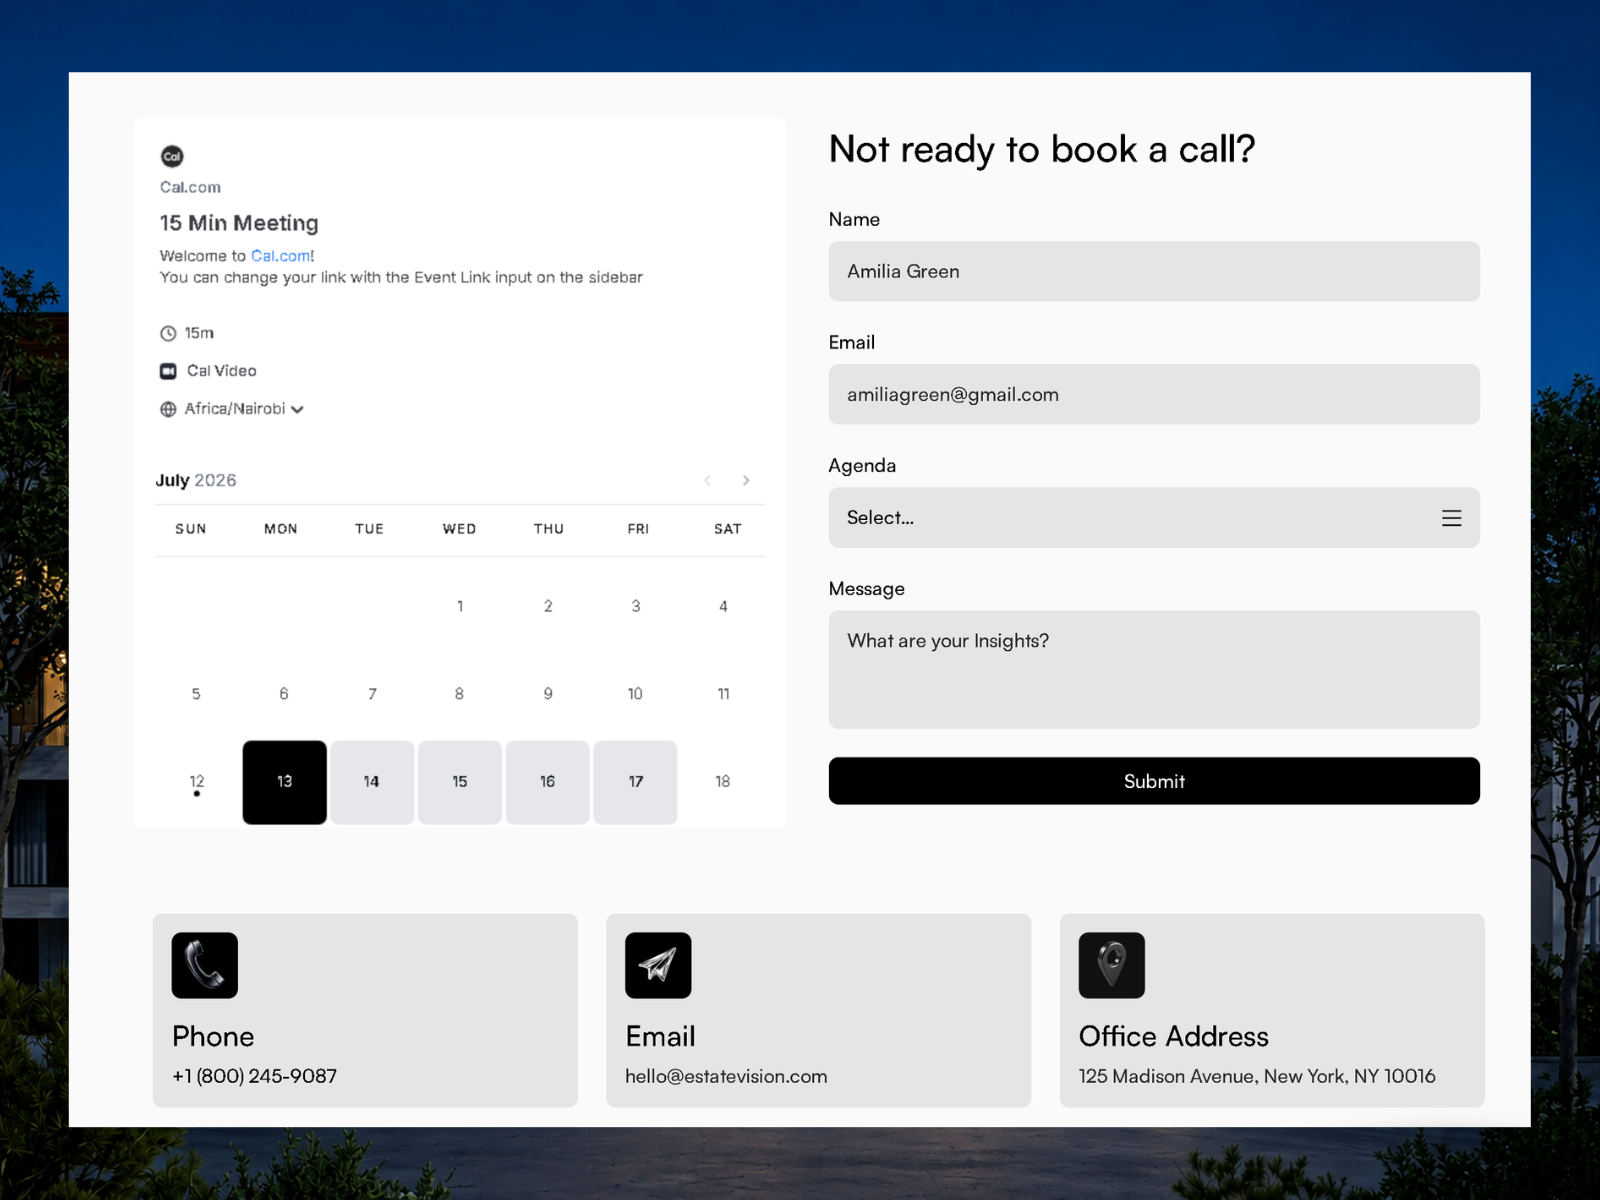Go to next month in the calendar
The height and width of the screenshot is (1200, 1600).
pos(746,480)
